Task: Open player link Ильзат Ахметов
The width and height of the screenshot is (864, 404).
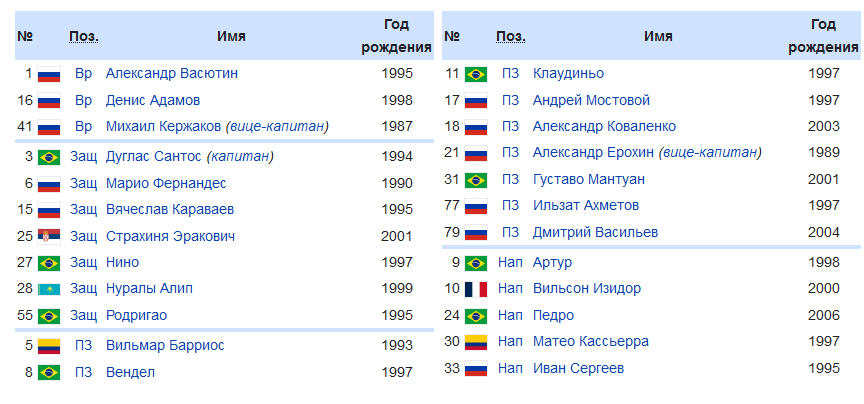Action: (586, 205)
